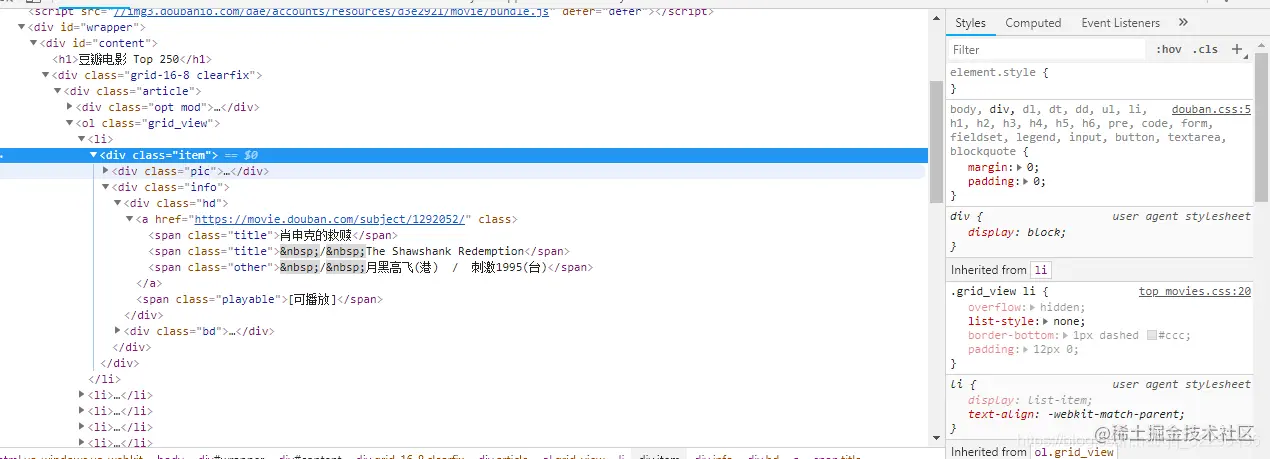This screenshot has height=459, width=1270.
Task: Switch to the Computed tab
Action: point(1033,23)
